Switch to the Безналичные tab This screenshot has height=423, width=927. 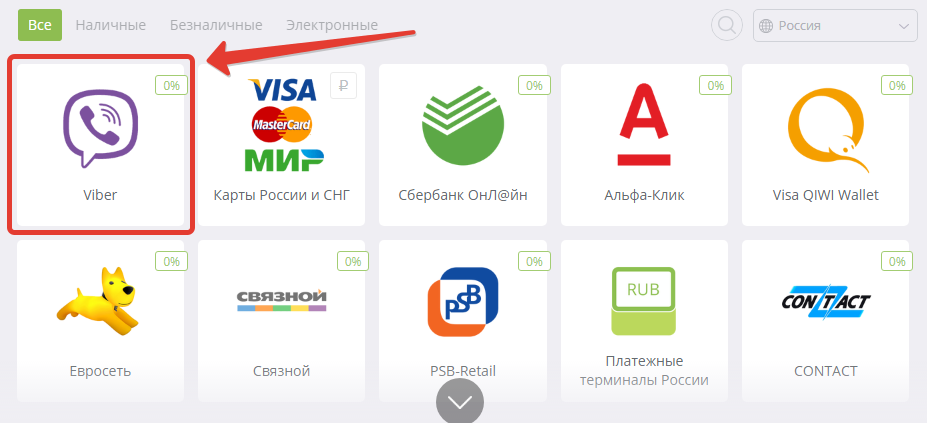(216, 25)
